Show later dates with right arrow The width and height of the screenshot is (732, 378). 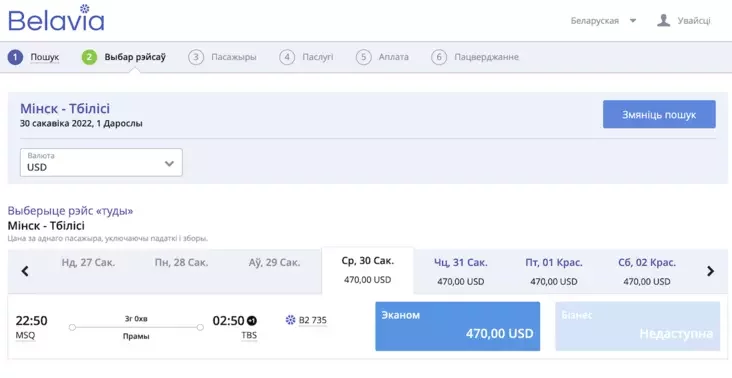pos(710,271)
